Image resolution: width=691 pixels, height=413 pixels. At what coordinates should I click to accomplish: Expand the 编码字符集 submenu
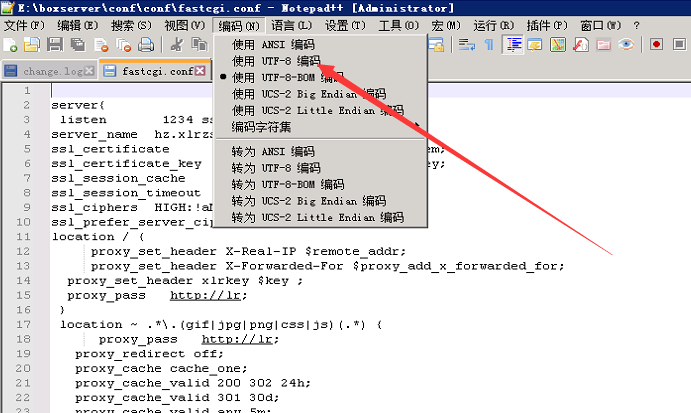click(262, 127)
